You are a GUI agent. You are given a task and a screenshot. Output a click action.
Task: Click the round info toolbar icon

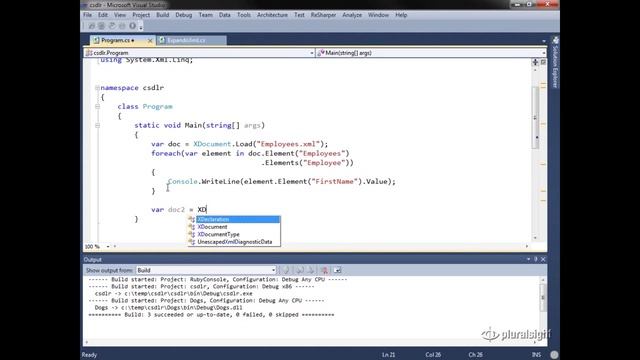pyautogui.click(x=132, y=26)
